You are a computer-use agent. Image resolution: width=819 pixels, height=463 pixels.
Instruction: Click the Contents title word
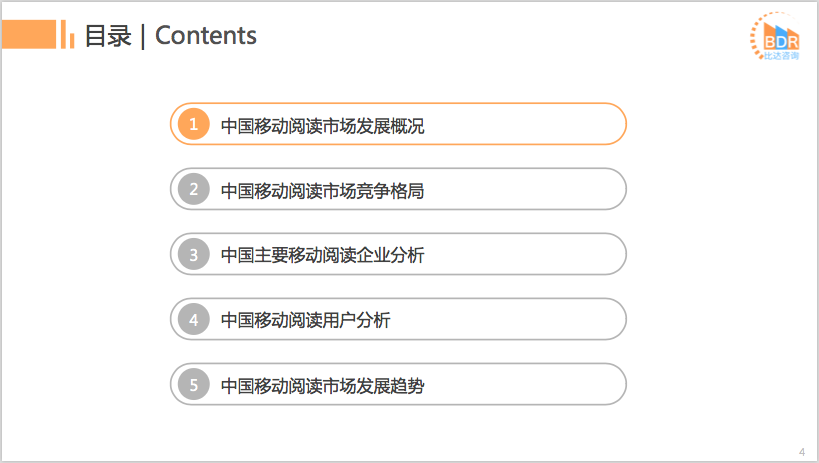[206, 36]
